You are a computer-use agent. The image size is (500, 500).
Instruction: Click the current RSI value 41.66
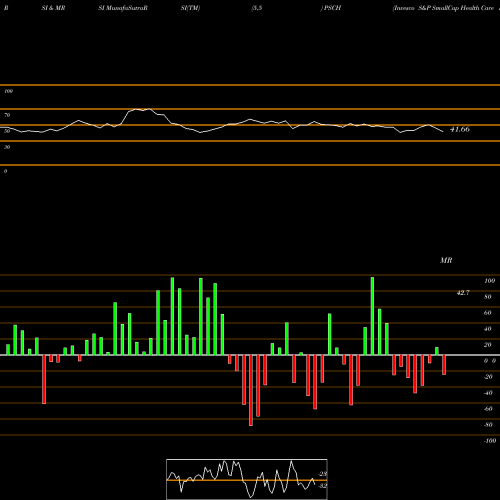point(460,129)
